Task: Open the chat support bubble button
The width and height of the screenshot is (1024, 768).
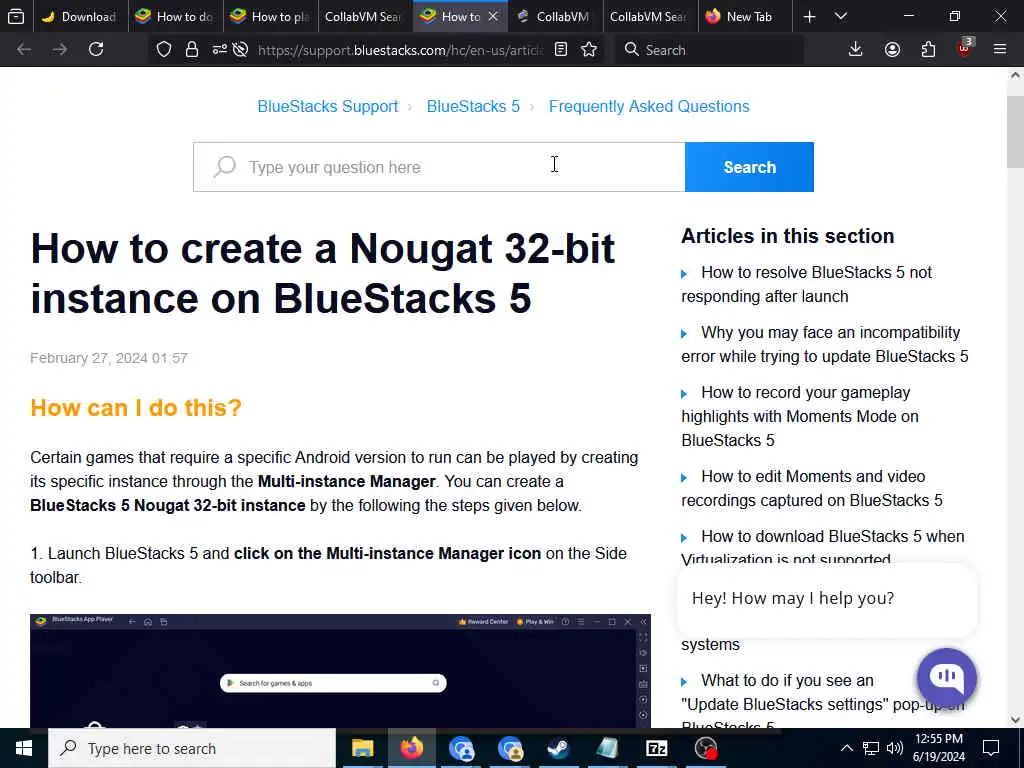Action: [947, 678]
